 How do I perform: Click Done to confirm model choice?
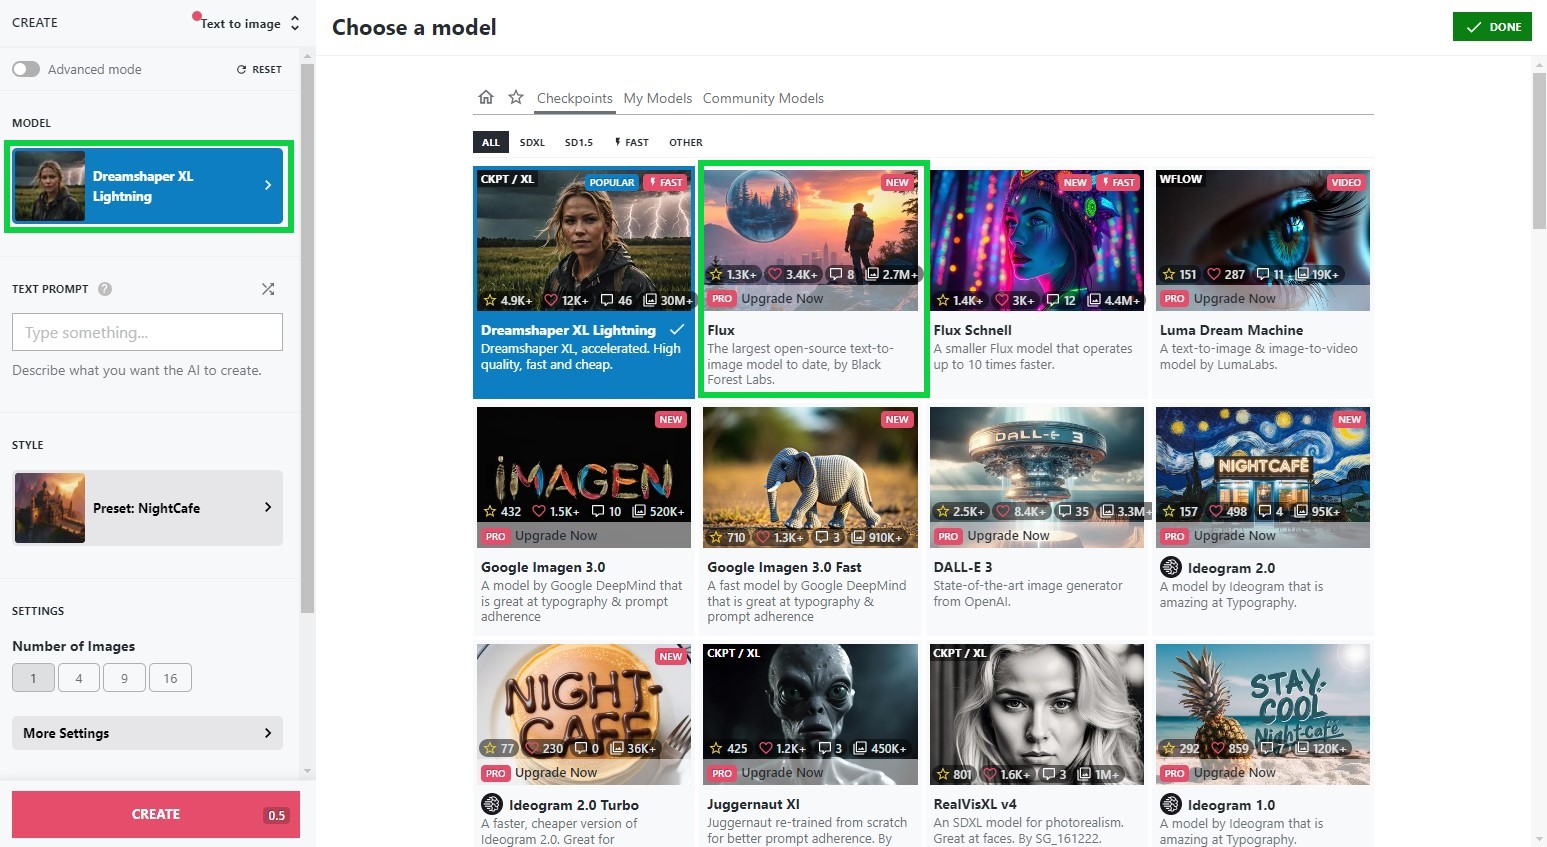point(1492,27)
